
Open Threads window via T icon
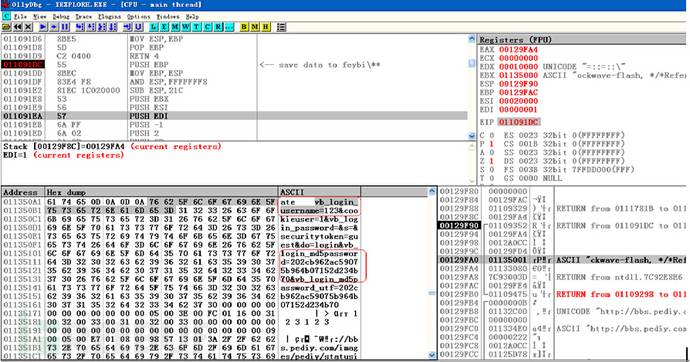tap(196, 27)
